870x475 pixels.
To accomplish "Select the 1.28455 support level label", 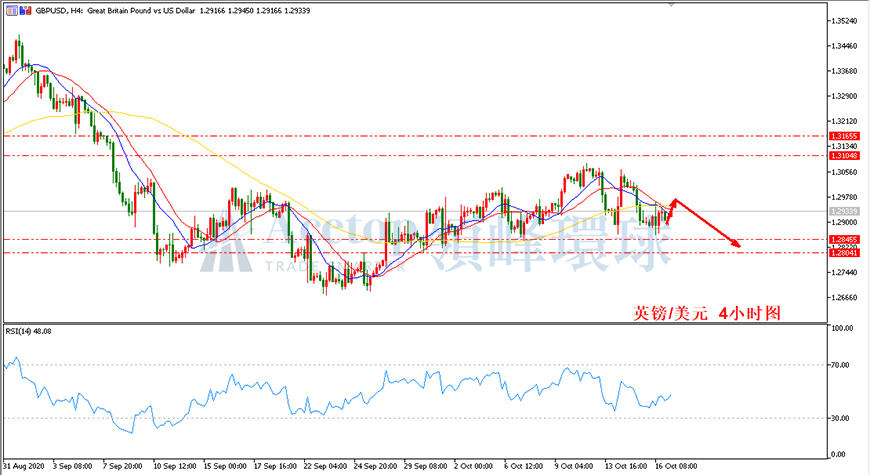I will [x=844, y=240].
